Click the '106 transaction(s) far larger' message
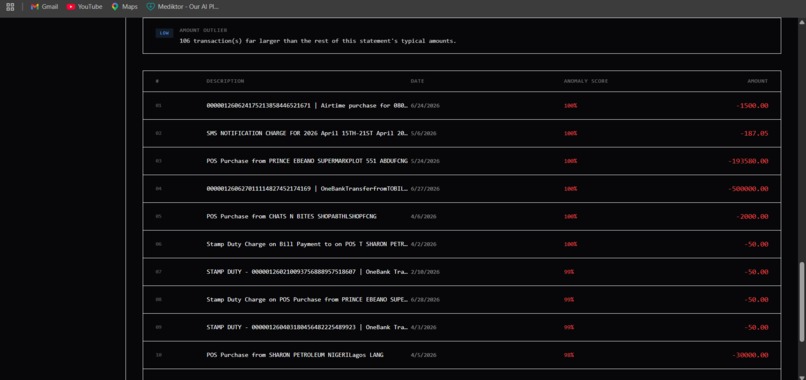 317,41
